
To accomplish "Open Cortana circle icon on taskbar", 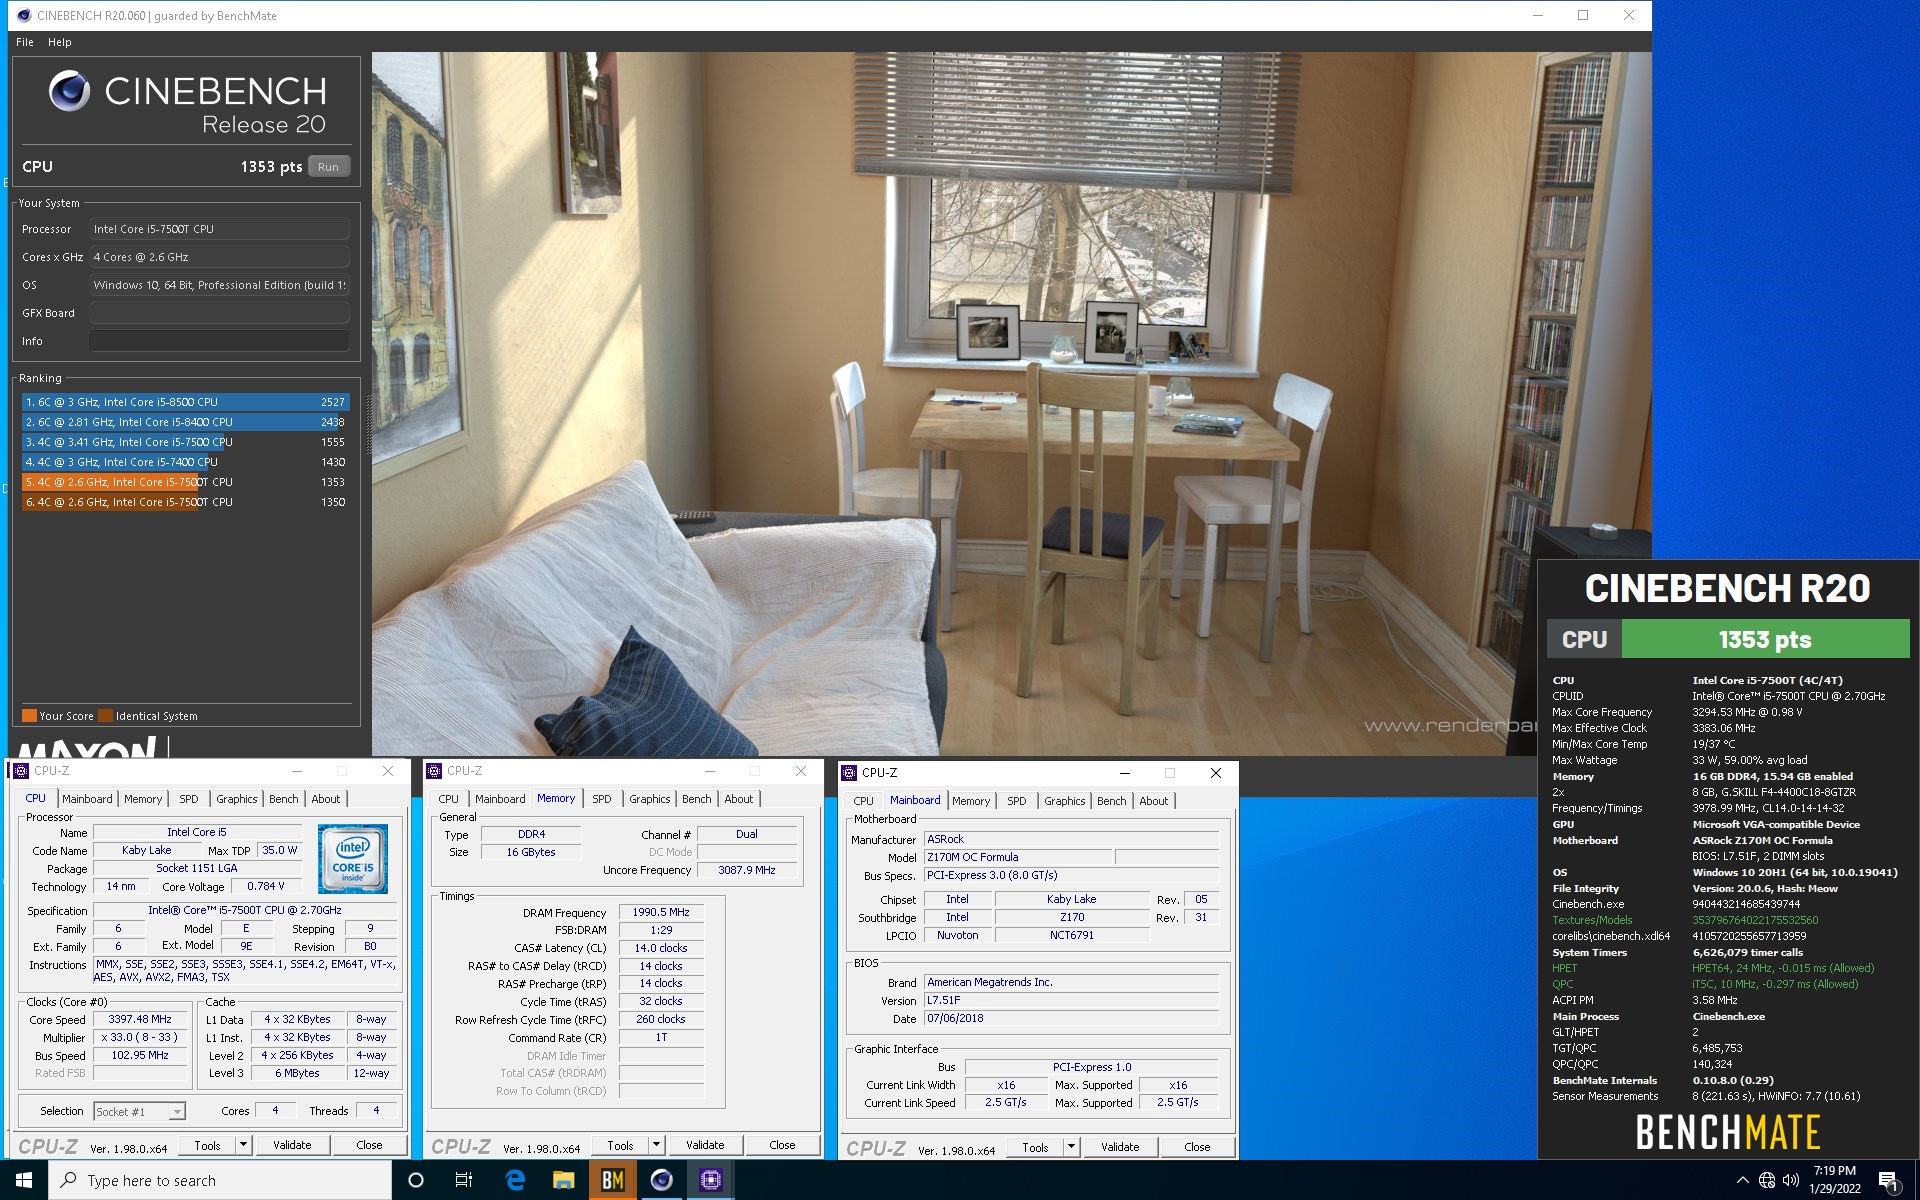I will (x=416, y=1180).
